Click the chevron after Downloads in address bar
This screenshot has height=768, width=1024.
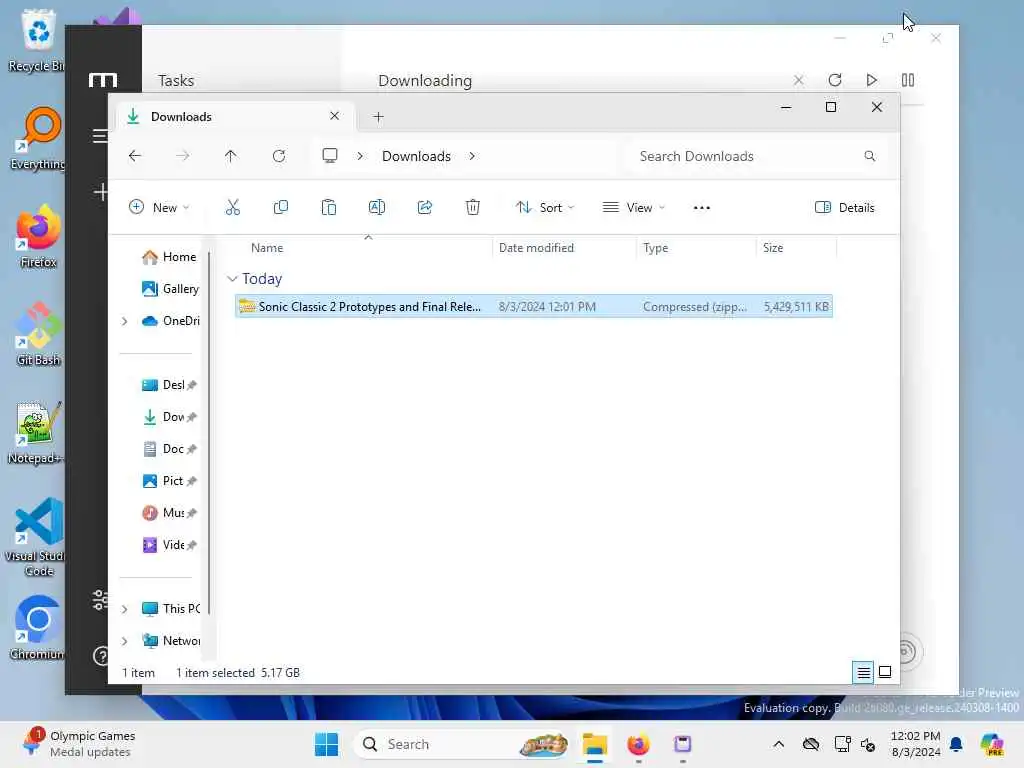tap(472, 156)
